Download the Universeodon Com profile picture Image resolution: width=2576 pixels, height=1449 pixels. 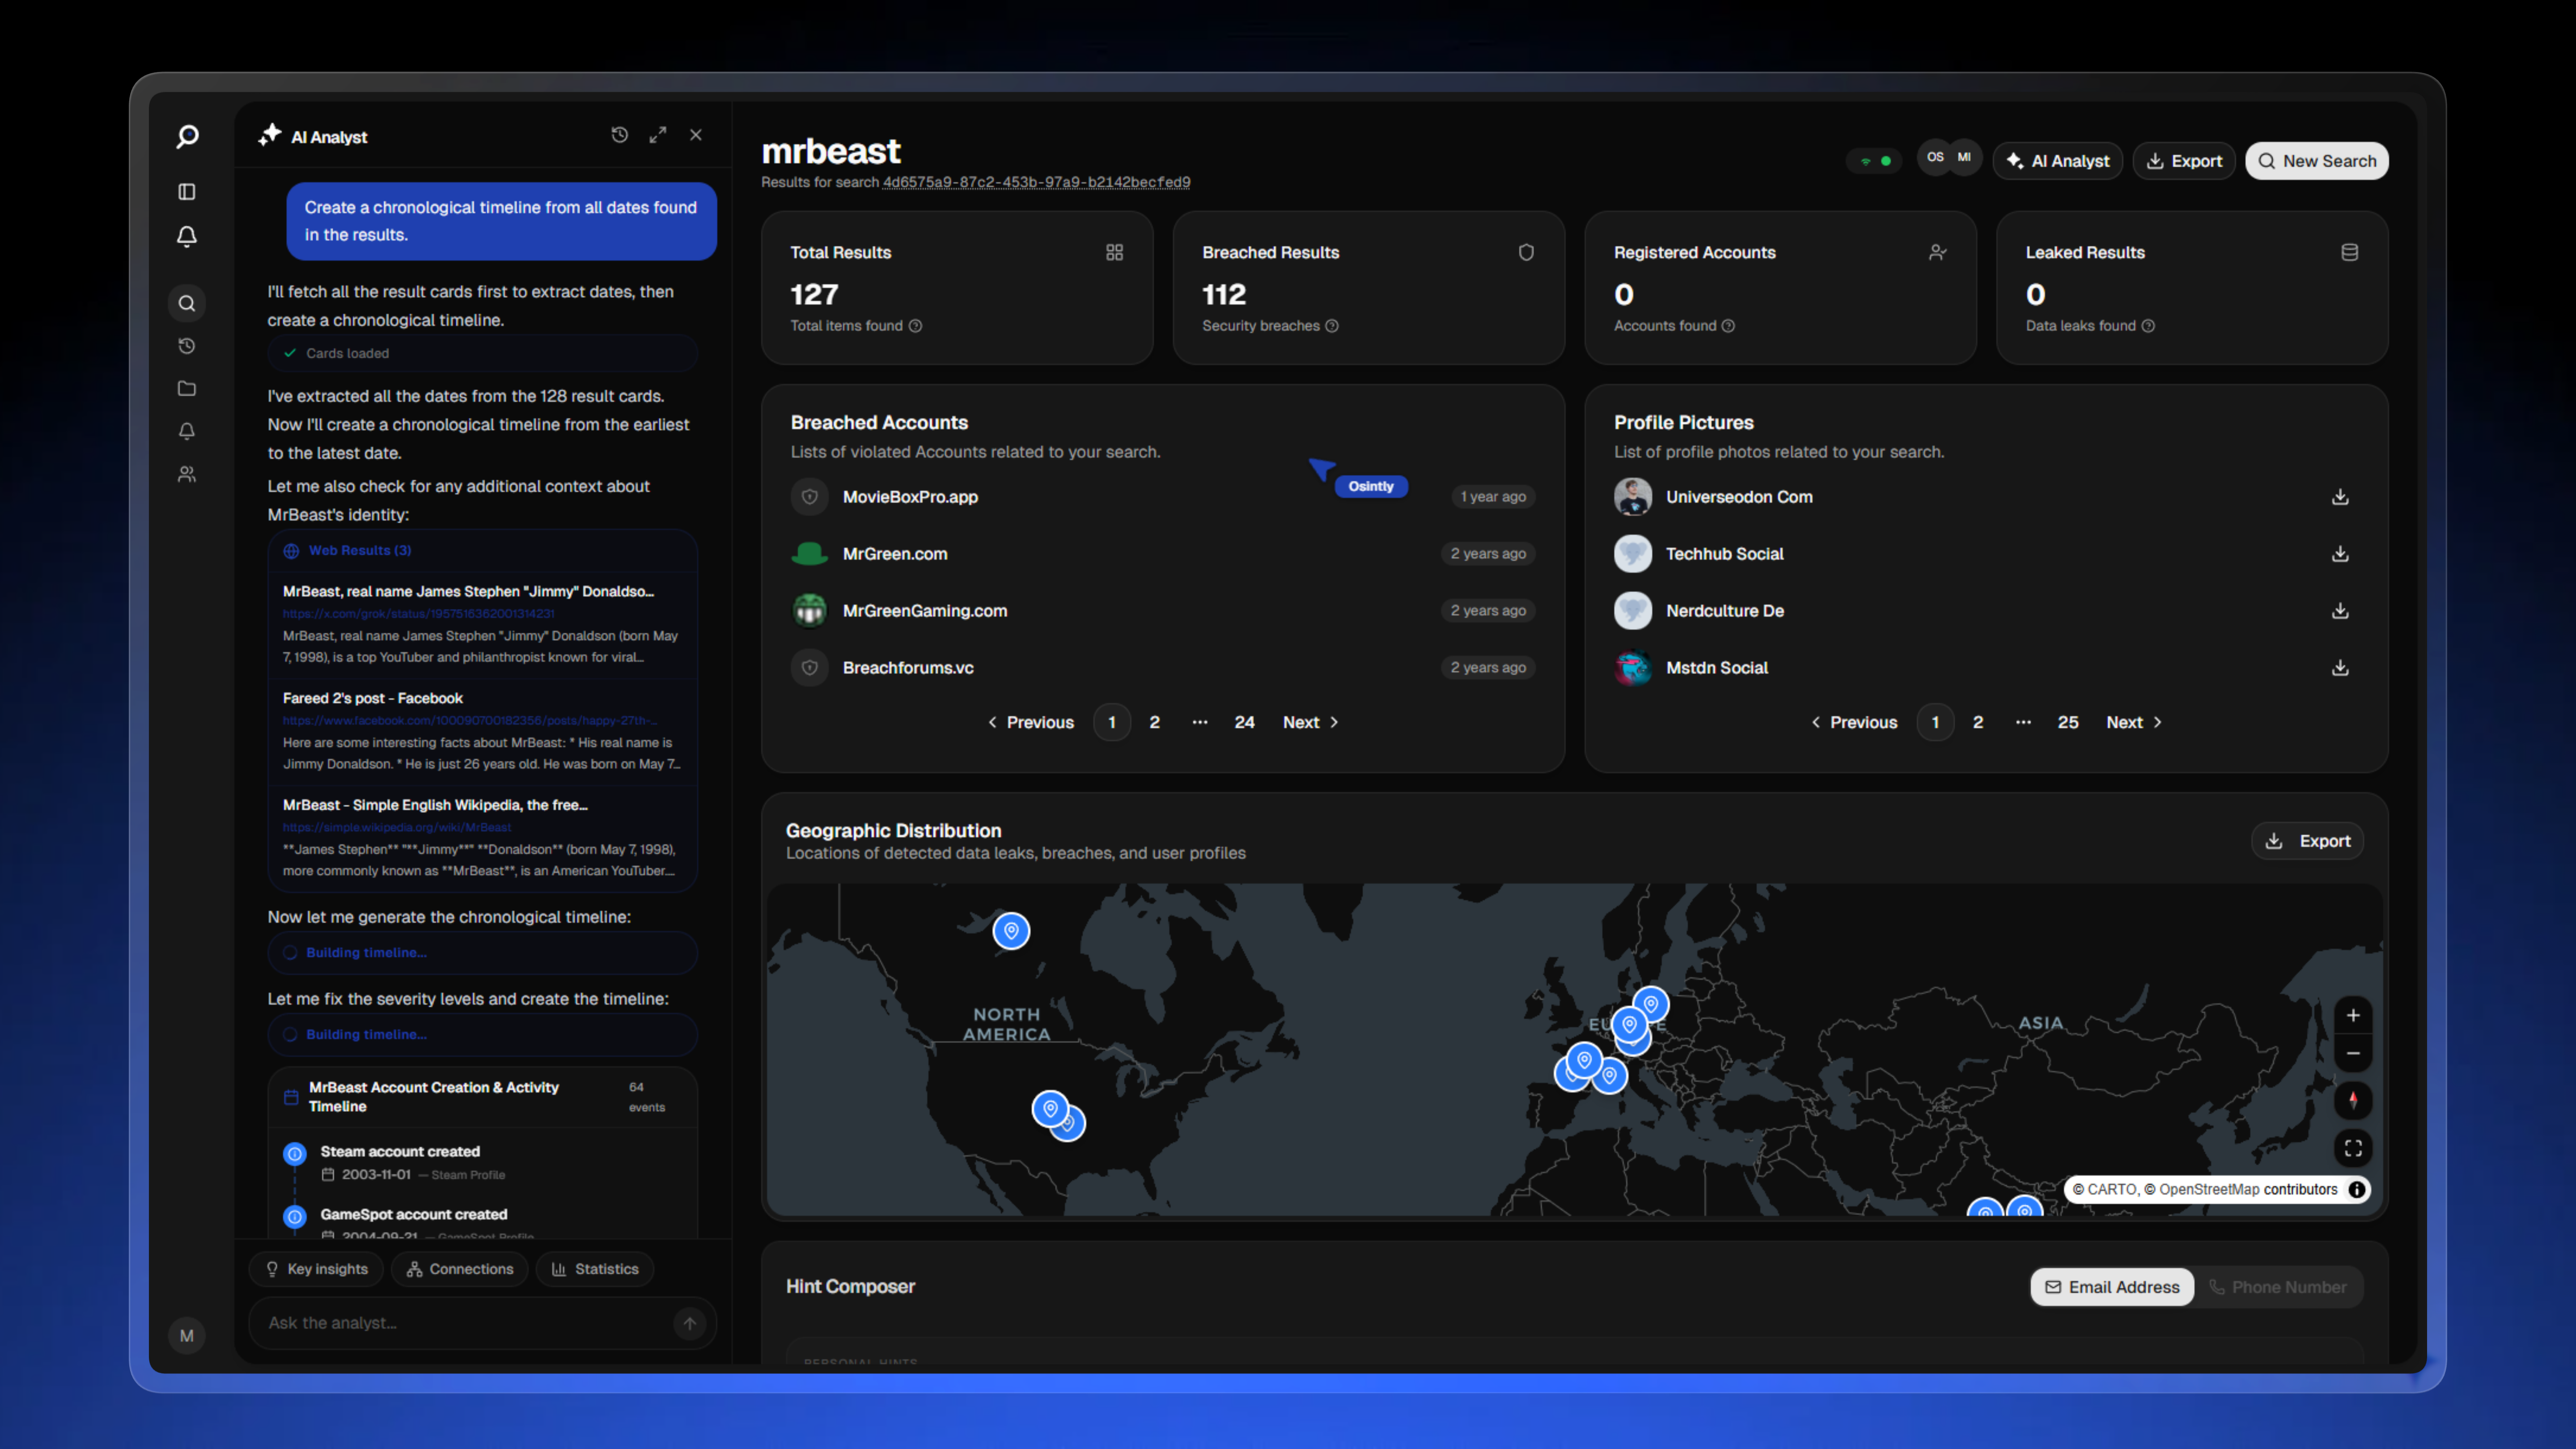point(2340,497)
